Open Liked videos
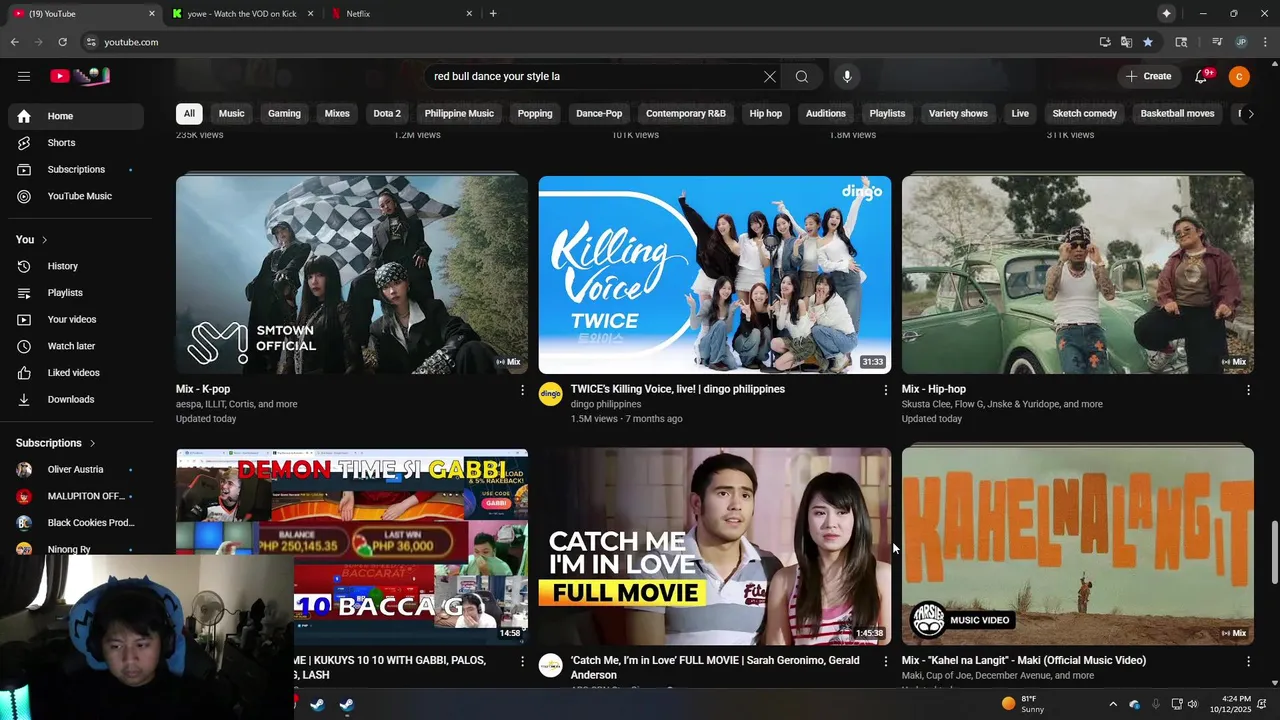This screenshot has height=720, width=1280. coord(76,373)
